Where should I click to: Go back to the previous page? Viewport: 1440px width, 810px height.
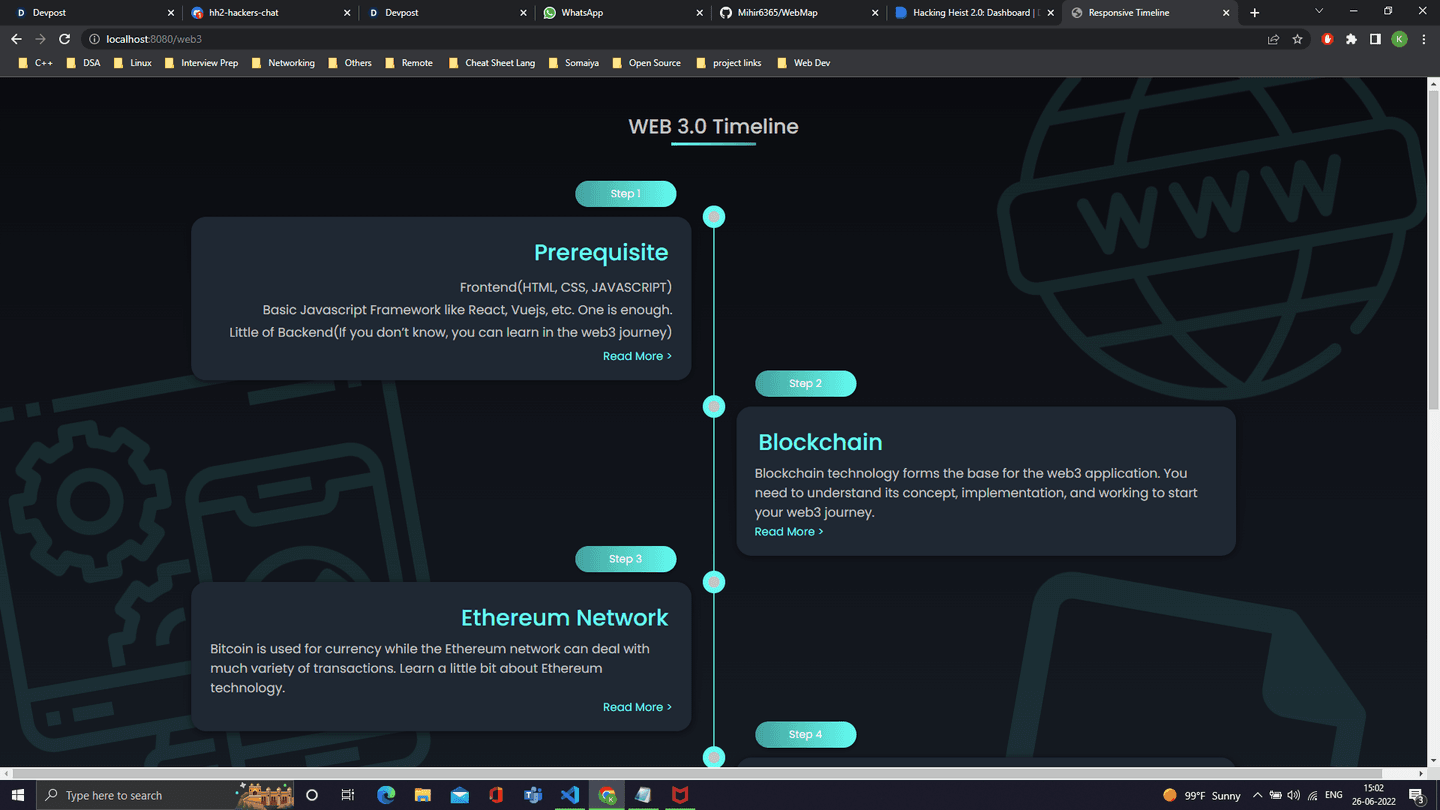tap(16, 39)
